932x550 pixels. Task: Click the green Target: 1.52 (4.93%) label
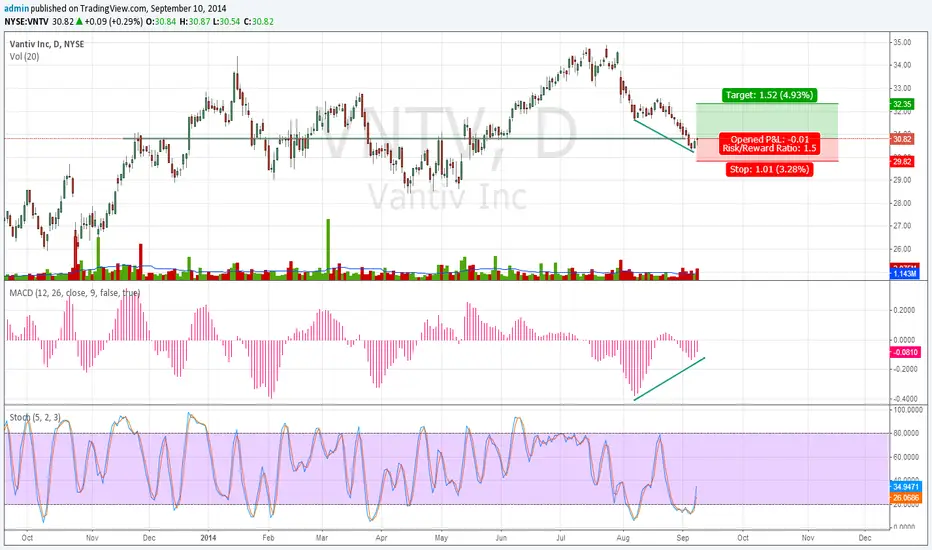tap(769, 95)
